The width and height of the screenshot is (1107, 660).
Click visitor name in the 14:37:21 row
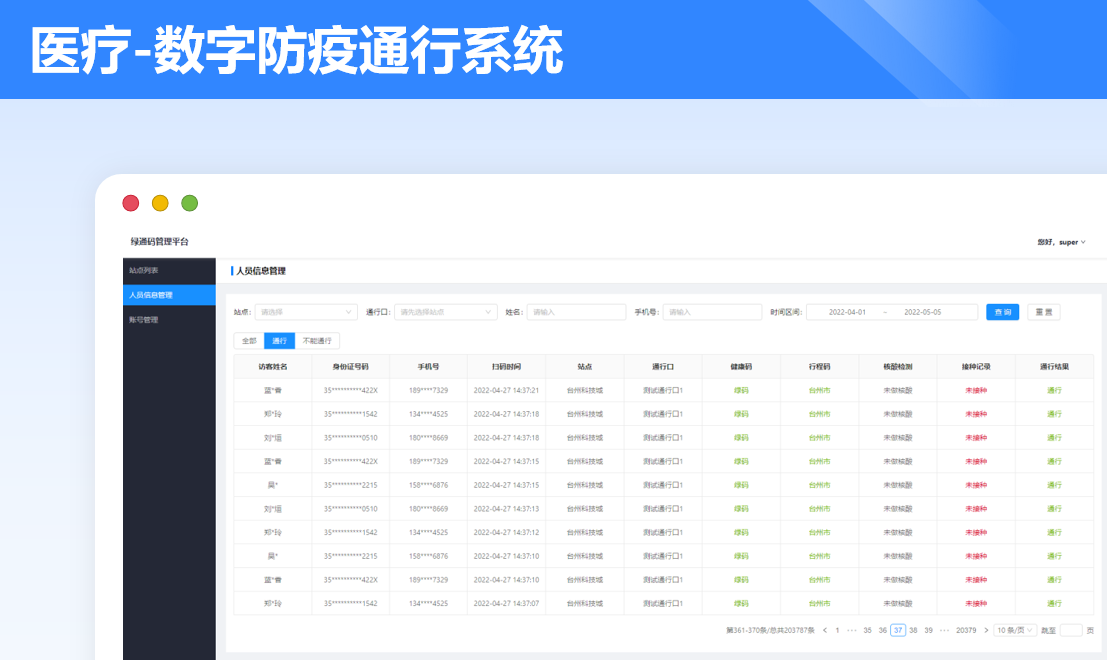[273, 390]
